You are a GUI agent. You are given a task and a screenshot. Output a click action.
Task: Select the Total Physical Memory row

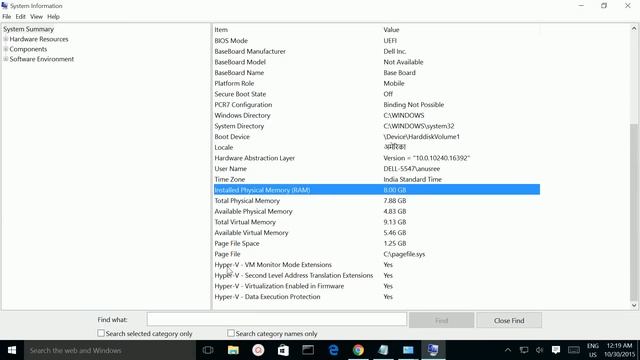point(377,201)
